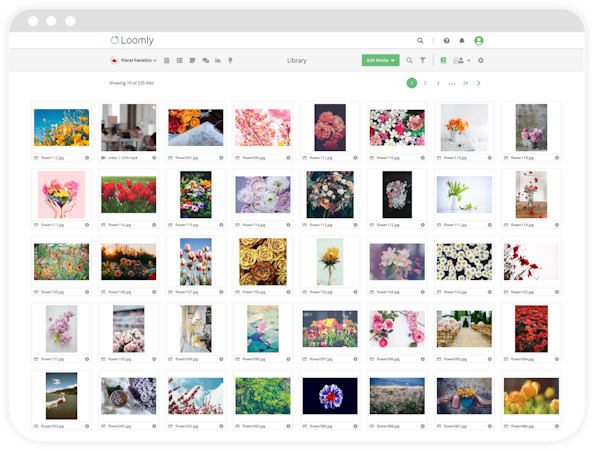
Task: Open the flower090.jpg cherry blossom thumbnail
Action: tap(263, 128)
